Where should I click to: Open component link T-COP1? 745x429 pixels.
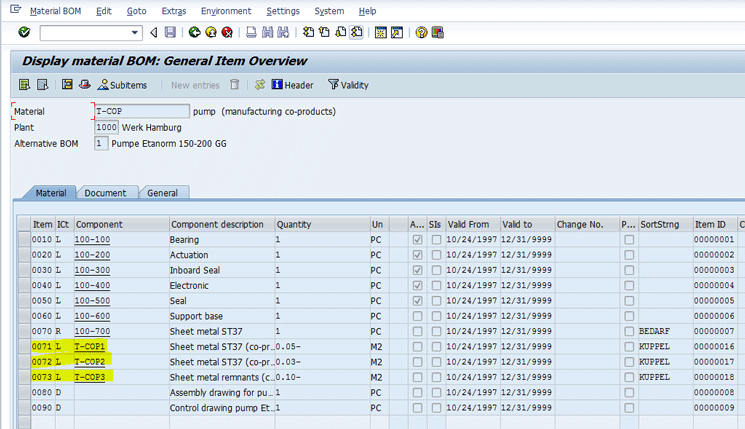(x=90, y=347)
